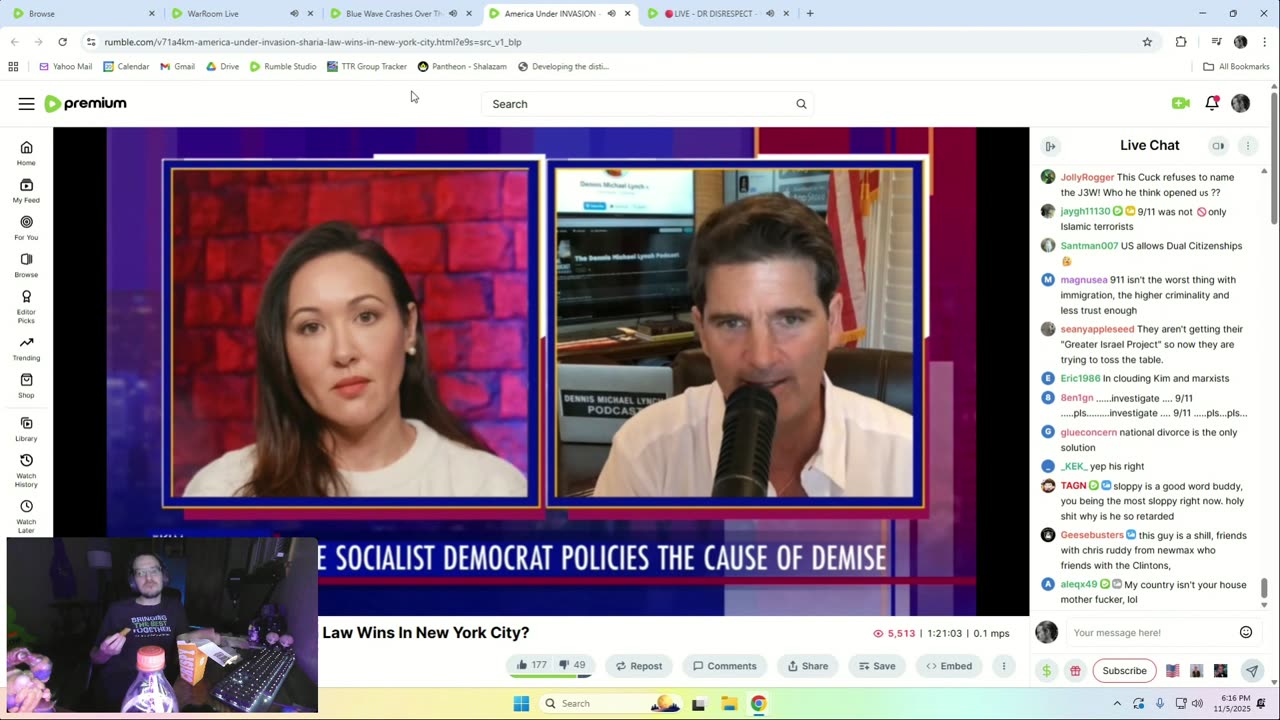The height and width of the screenshot is (720, 1280).
Task: Open Watch Later in the sidebar
Action: point(26,516)
